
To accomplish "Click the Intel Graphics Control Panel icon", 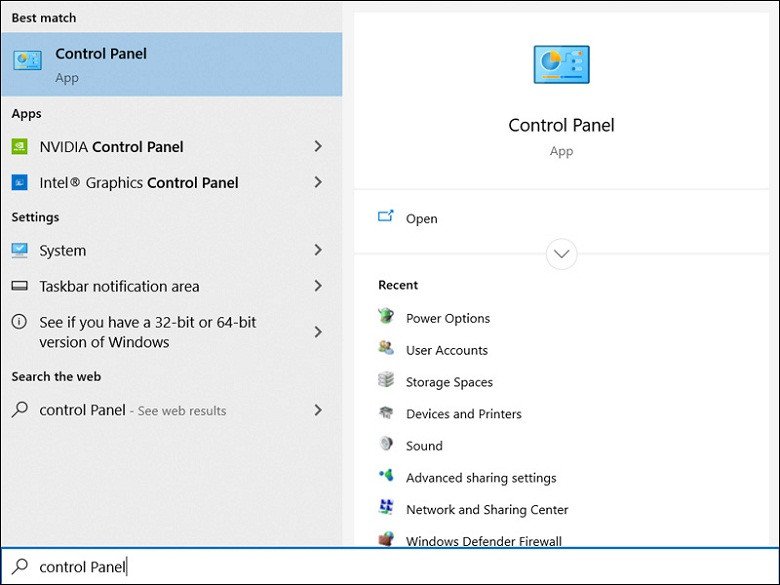I will 20,183.
